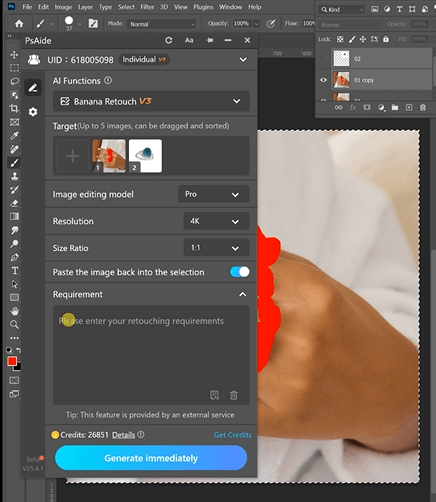Open the Filter menu
This screenshot has height=502, width=436.
coord(147,7)
